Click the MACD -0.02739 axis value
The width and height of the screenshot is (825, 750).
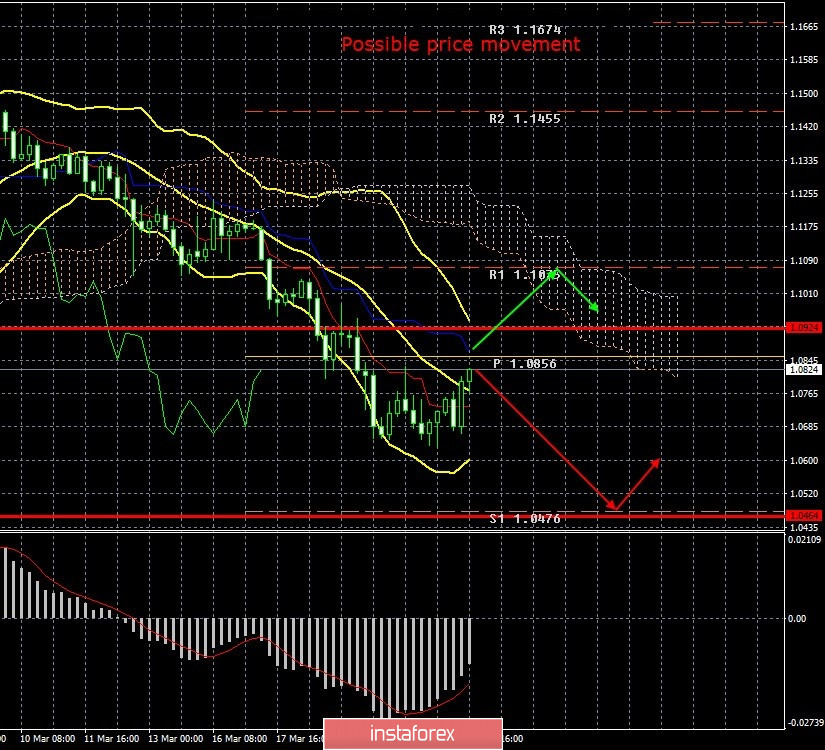coord(805,723)
